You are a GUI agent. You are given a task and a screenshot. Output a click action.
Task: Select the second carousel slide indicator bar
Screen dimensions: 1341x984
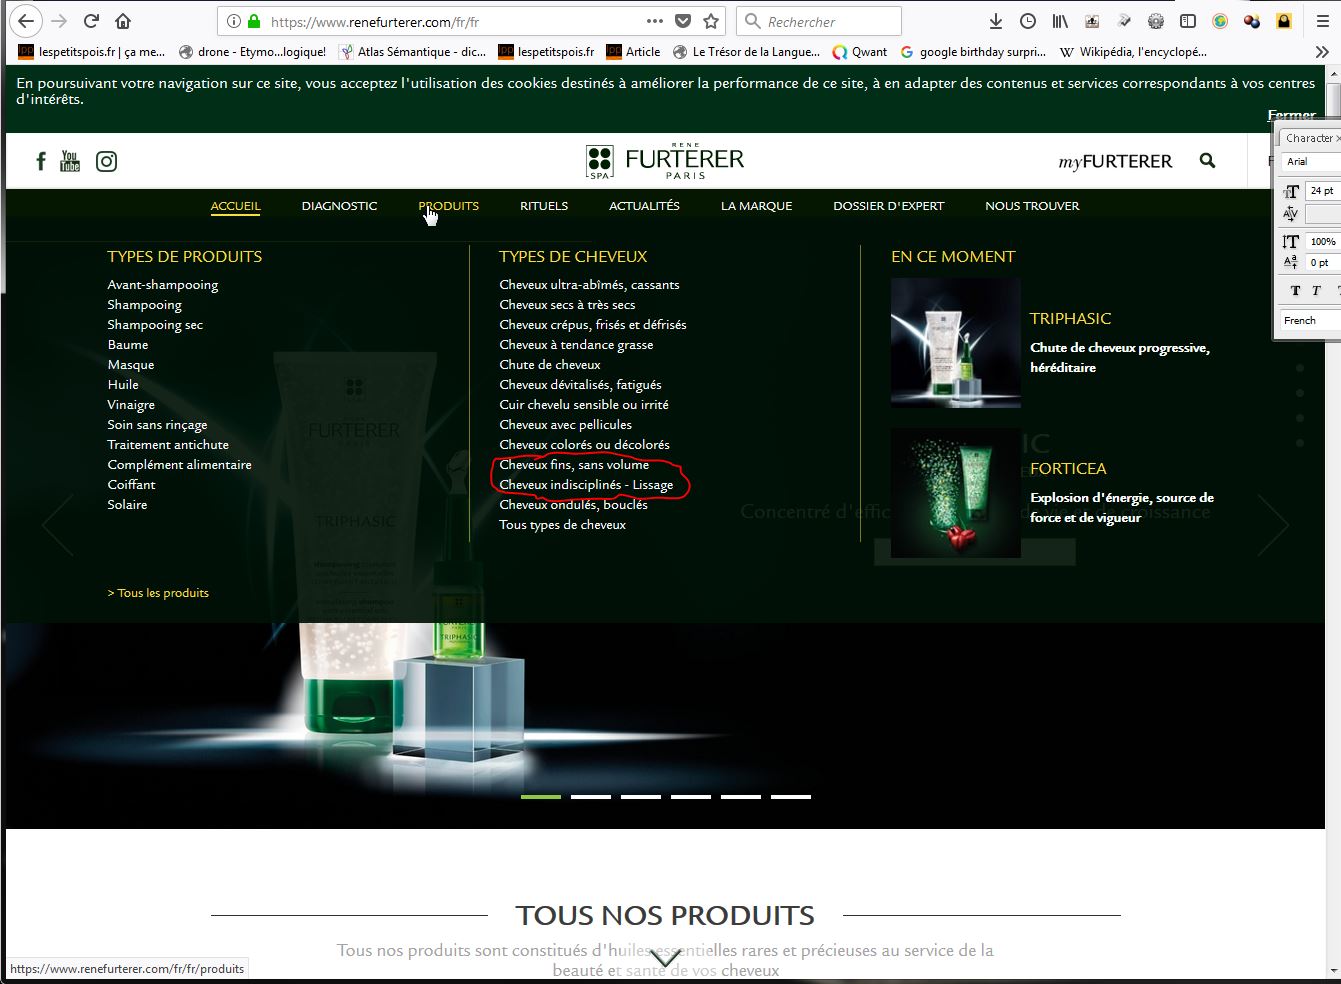pos(591,797)
